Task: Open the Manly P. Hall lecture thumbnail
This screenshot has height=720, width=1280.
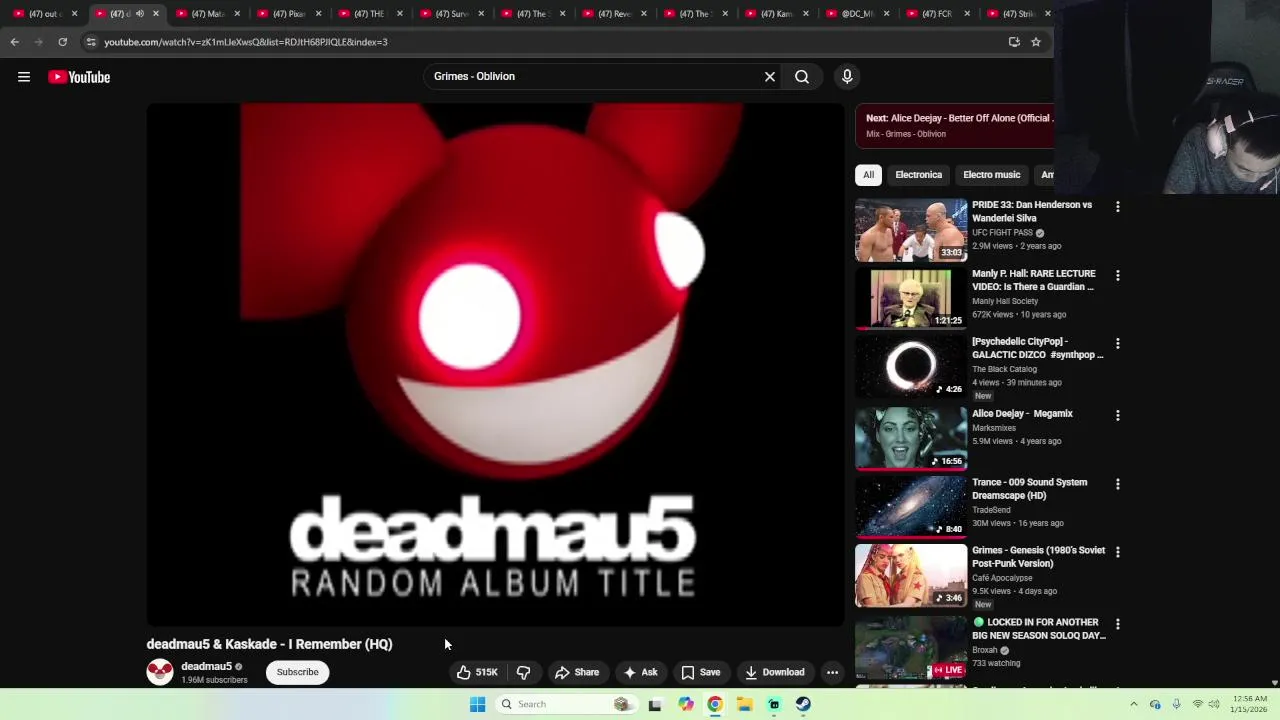Action: pos(910,298)
